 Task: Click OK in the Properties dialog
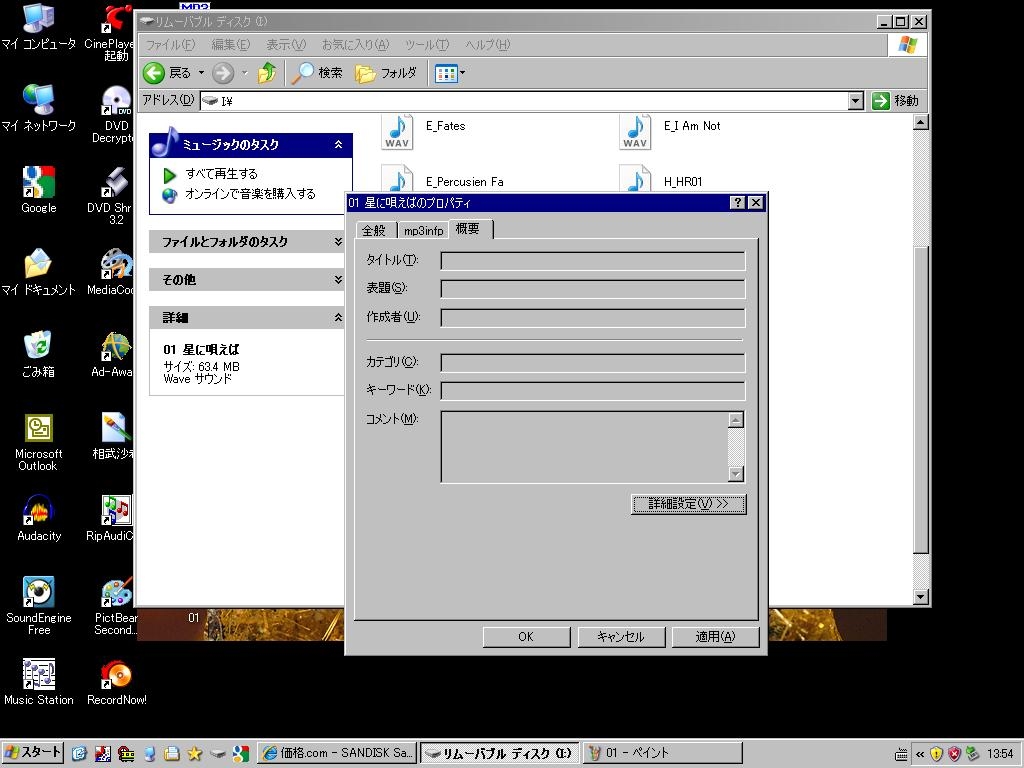click(x=526, y=637)
